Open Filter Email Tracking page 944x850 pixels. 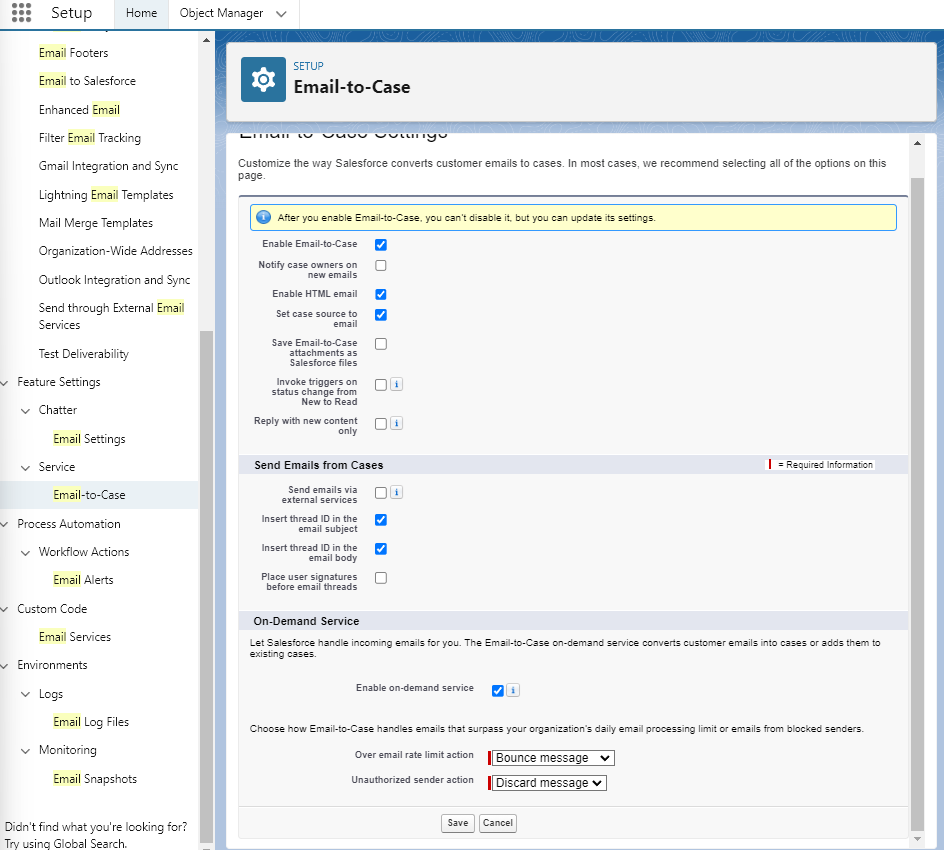tap(90, 138)
